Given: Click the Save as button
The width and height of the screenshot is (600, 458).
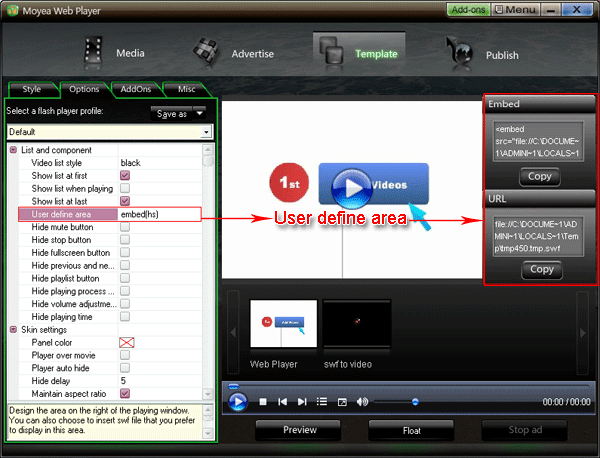Looking at the screenshot, I should point(172,114).
